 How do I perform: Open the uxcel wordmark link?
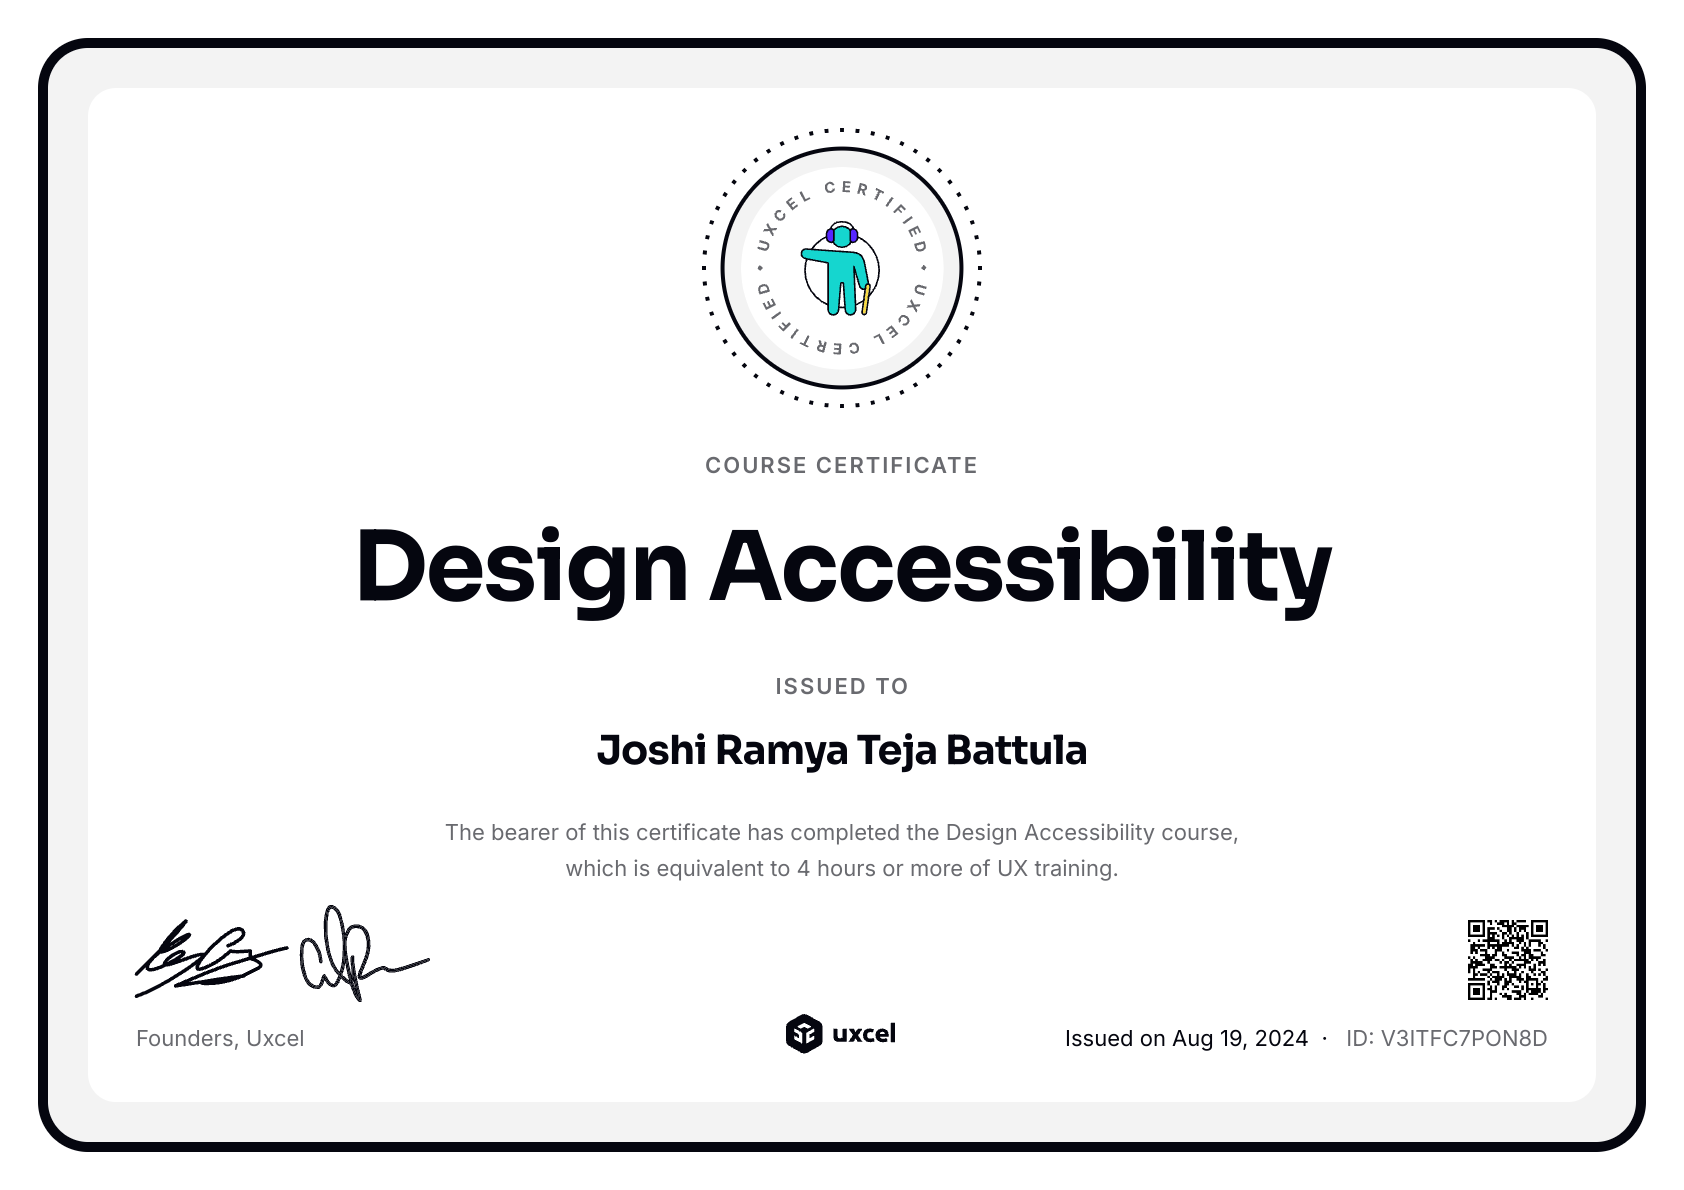point(864,1034)
